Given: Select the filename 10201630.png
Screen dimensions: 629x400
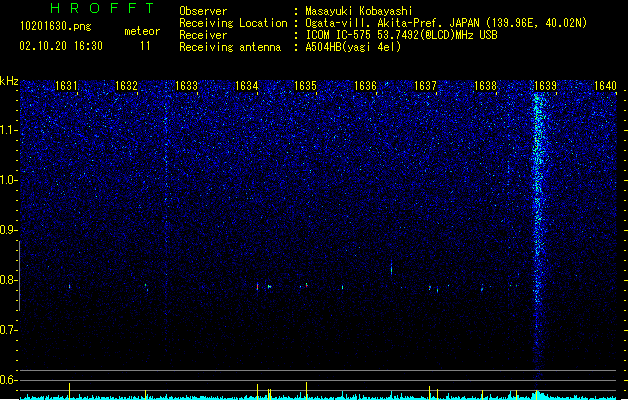Looking at the screenshot, I should tap(55, 26).
